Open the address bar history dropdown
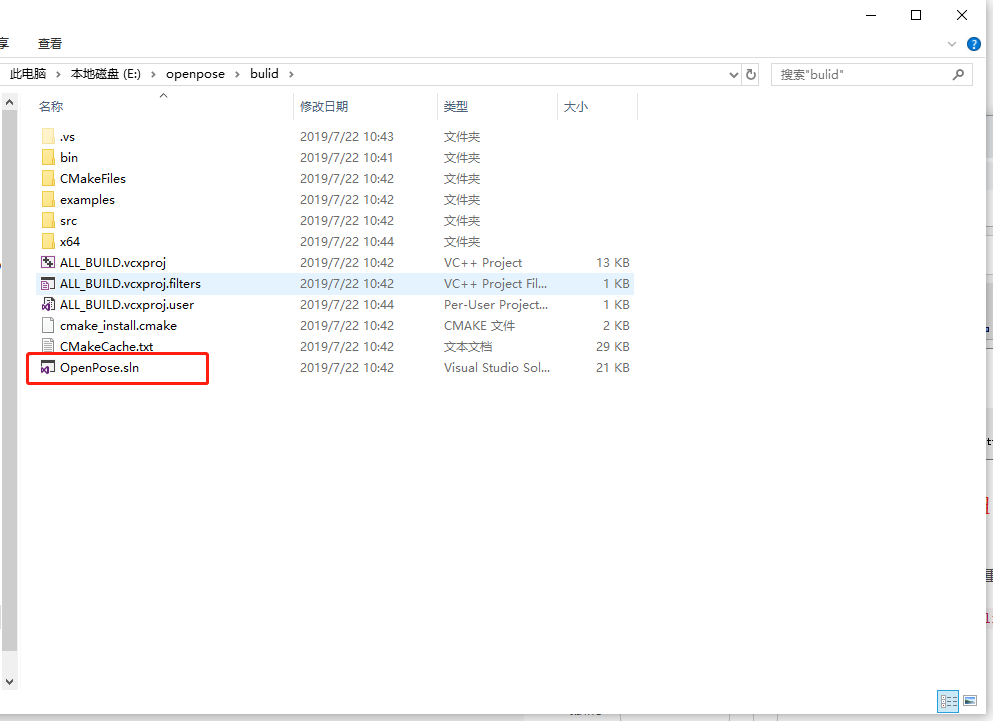The image size is (993, 721). 733,73
